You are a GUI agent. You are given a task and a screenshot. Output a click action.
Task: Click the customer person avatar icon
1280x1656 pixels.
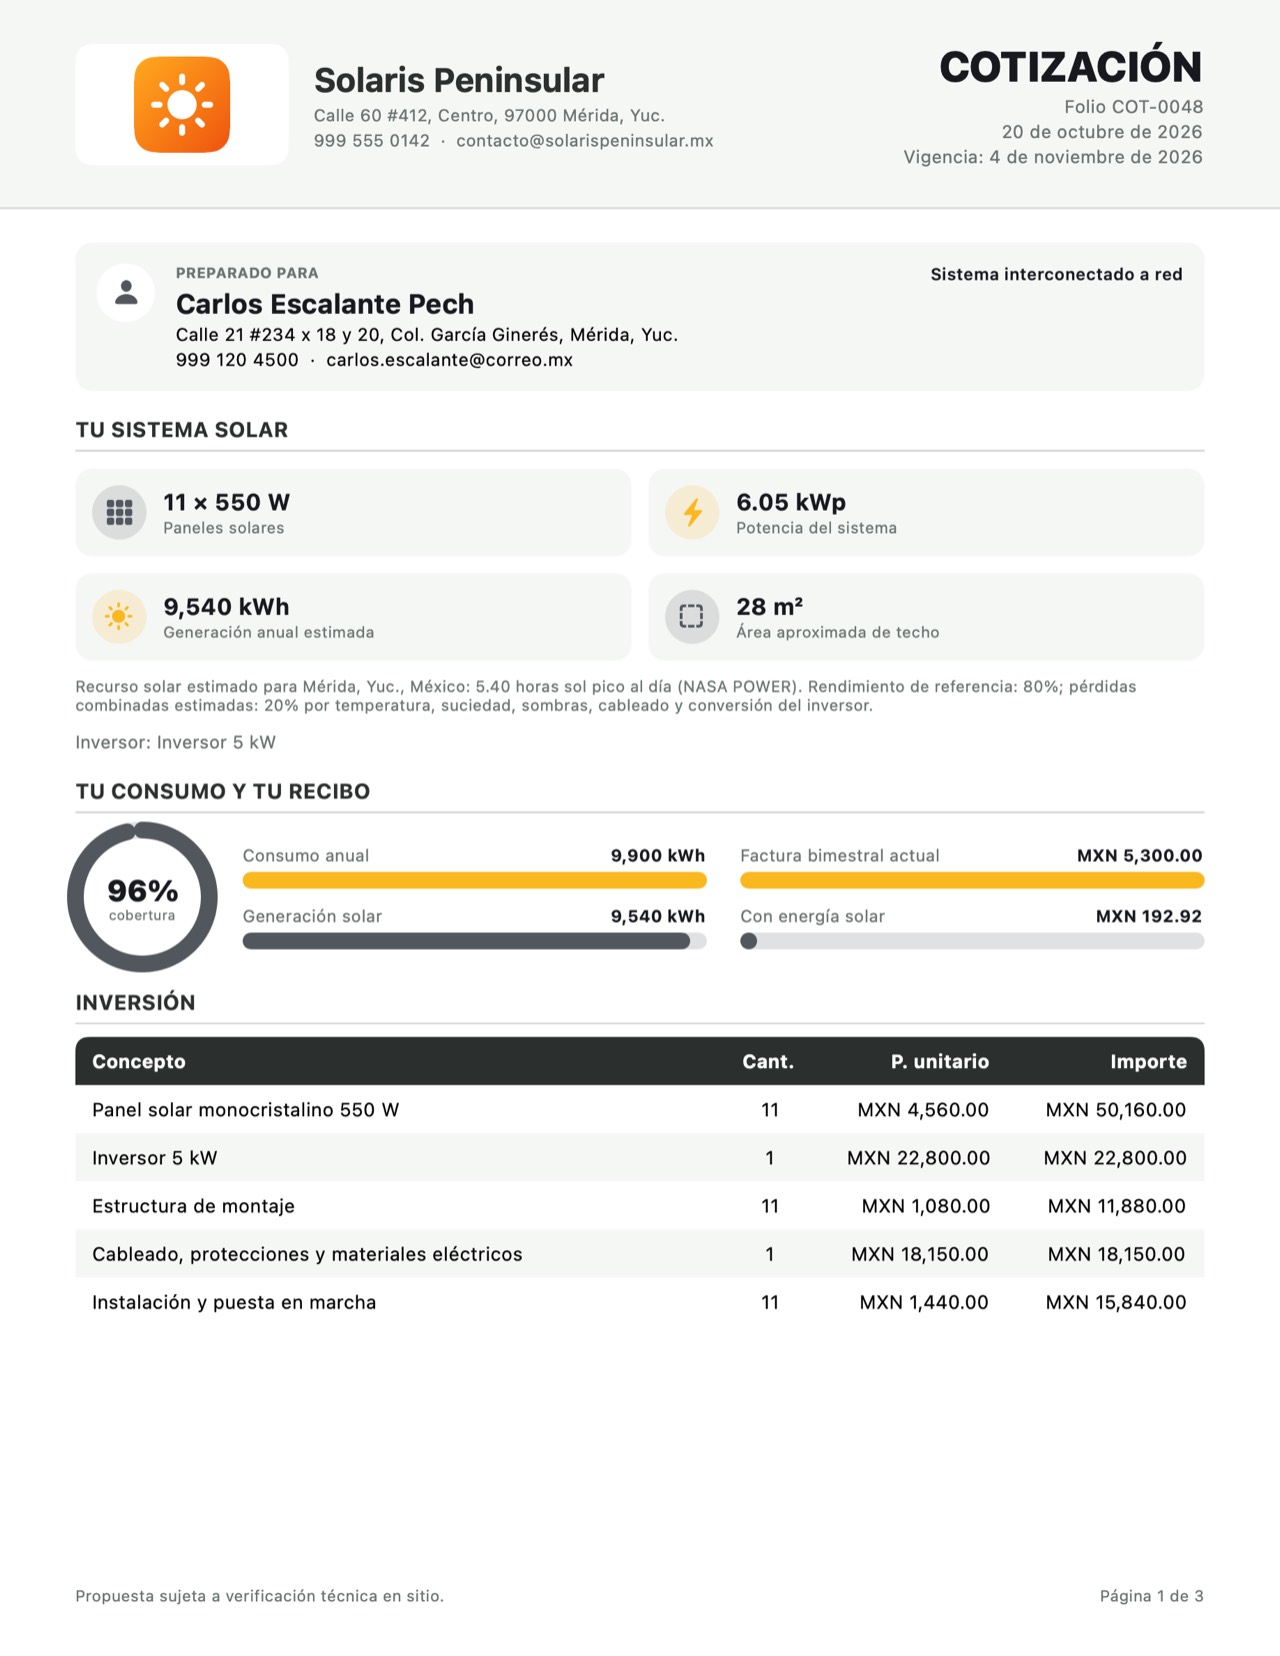click(x=126, y=292)
